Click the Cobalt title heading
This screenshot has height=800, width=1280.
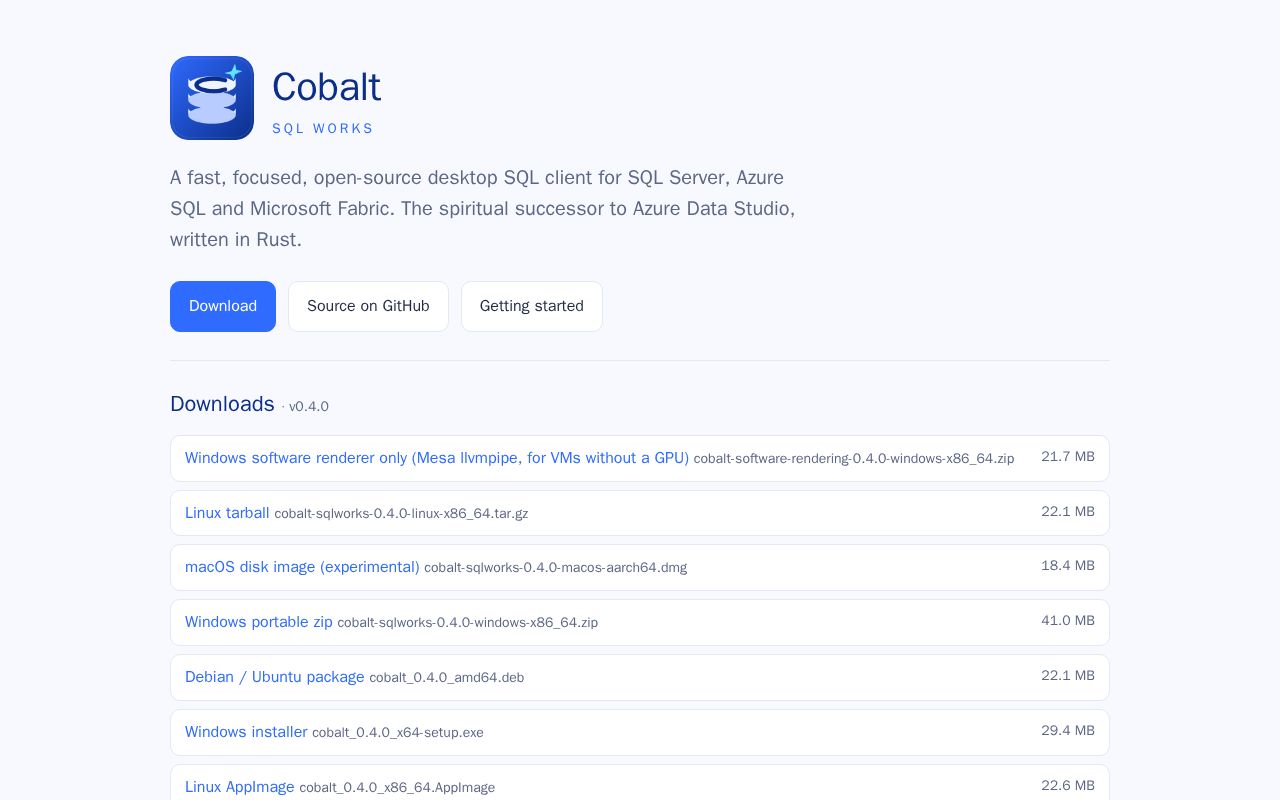pyautogui.click(x=326, y=87)
